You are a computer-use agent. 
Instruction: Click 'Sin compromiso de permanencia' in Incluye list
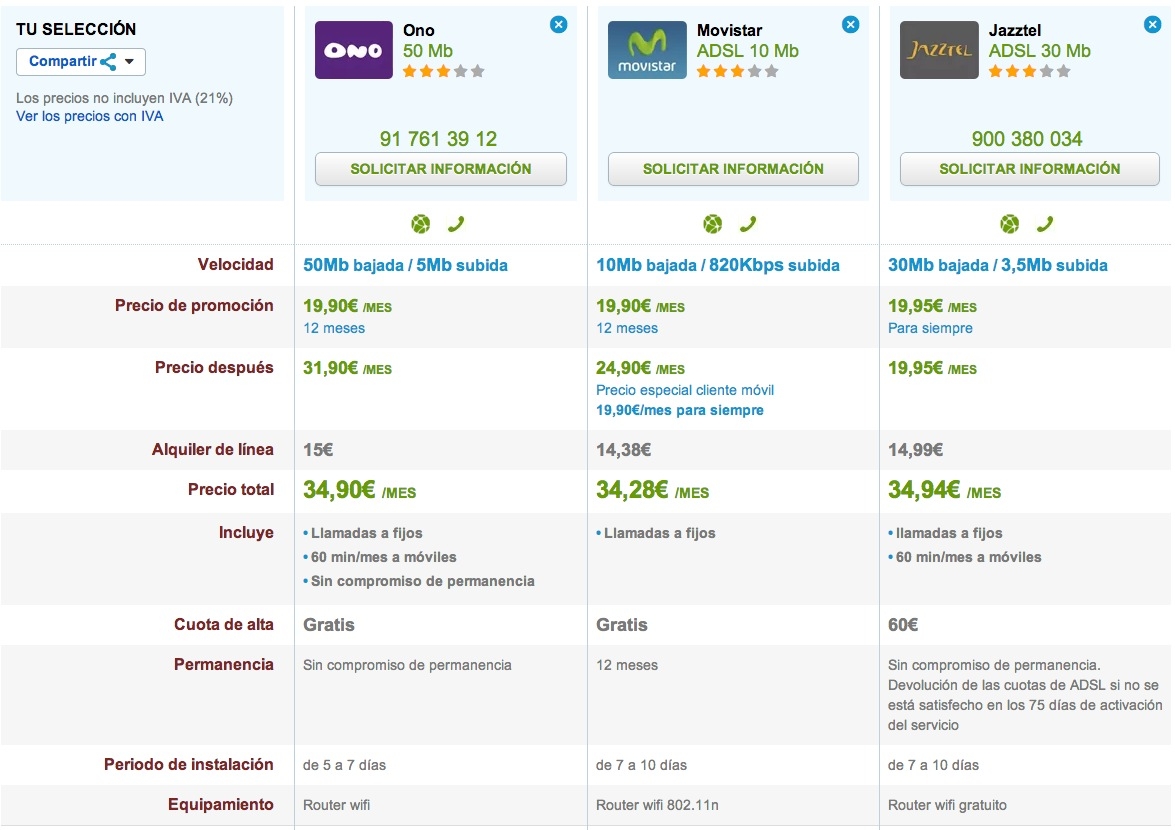(x=423, y=581)
